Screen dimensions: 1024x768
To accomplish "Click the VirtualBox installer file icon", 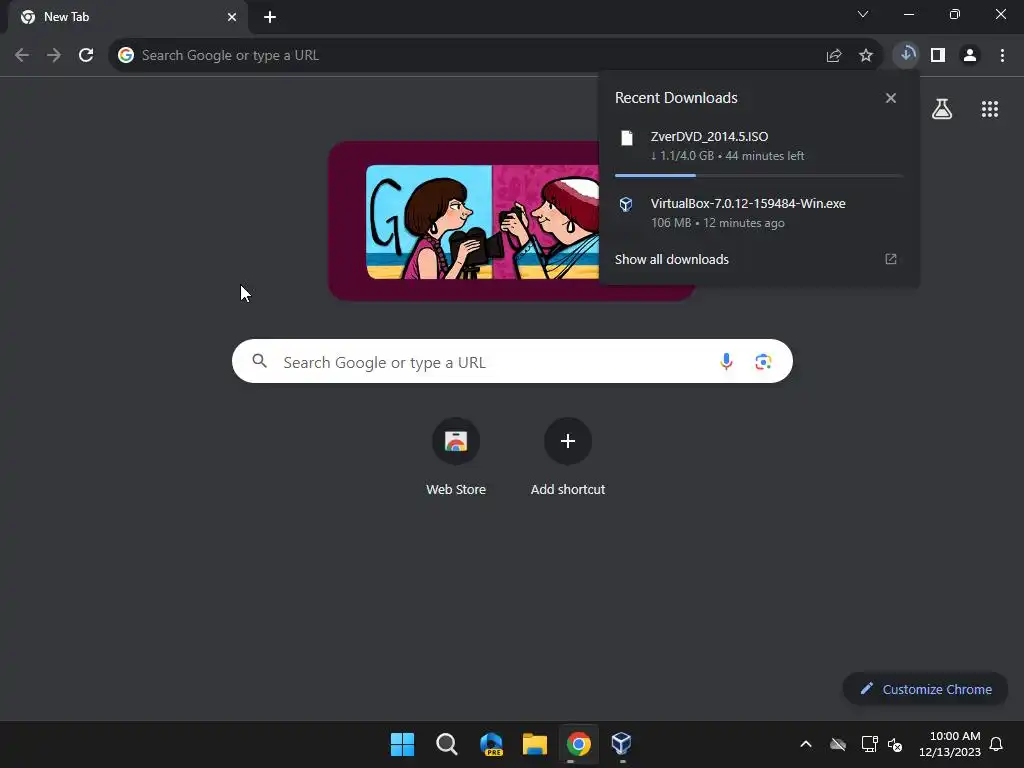I will pos(626,204).
